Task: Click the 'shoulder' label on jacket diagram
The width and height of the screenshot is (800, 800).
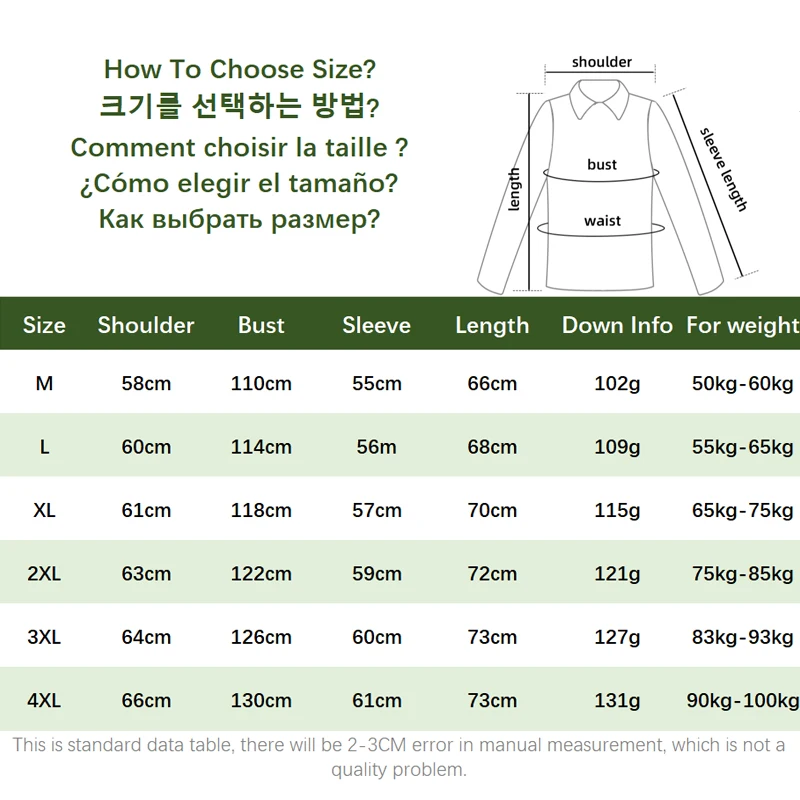Action: [x=602, y=62]
